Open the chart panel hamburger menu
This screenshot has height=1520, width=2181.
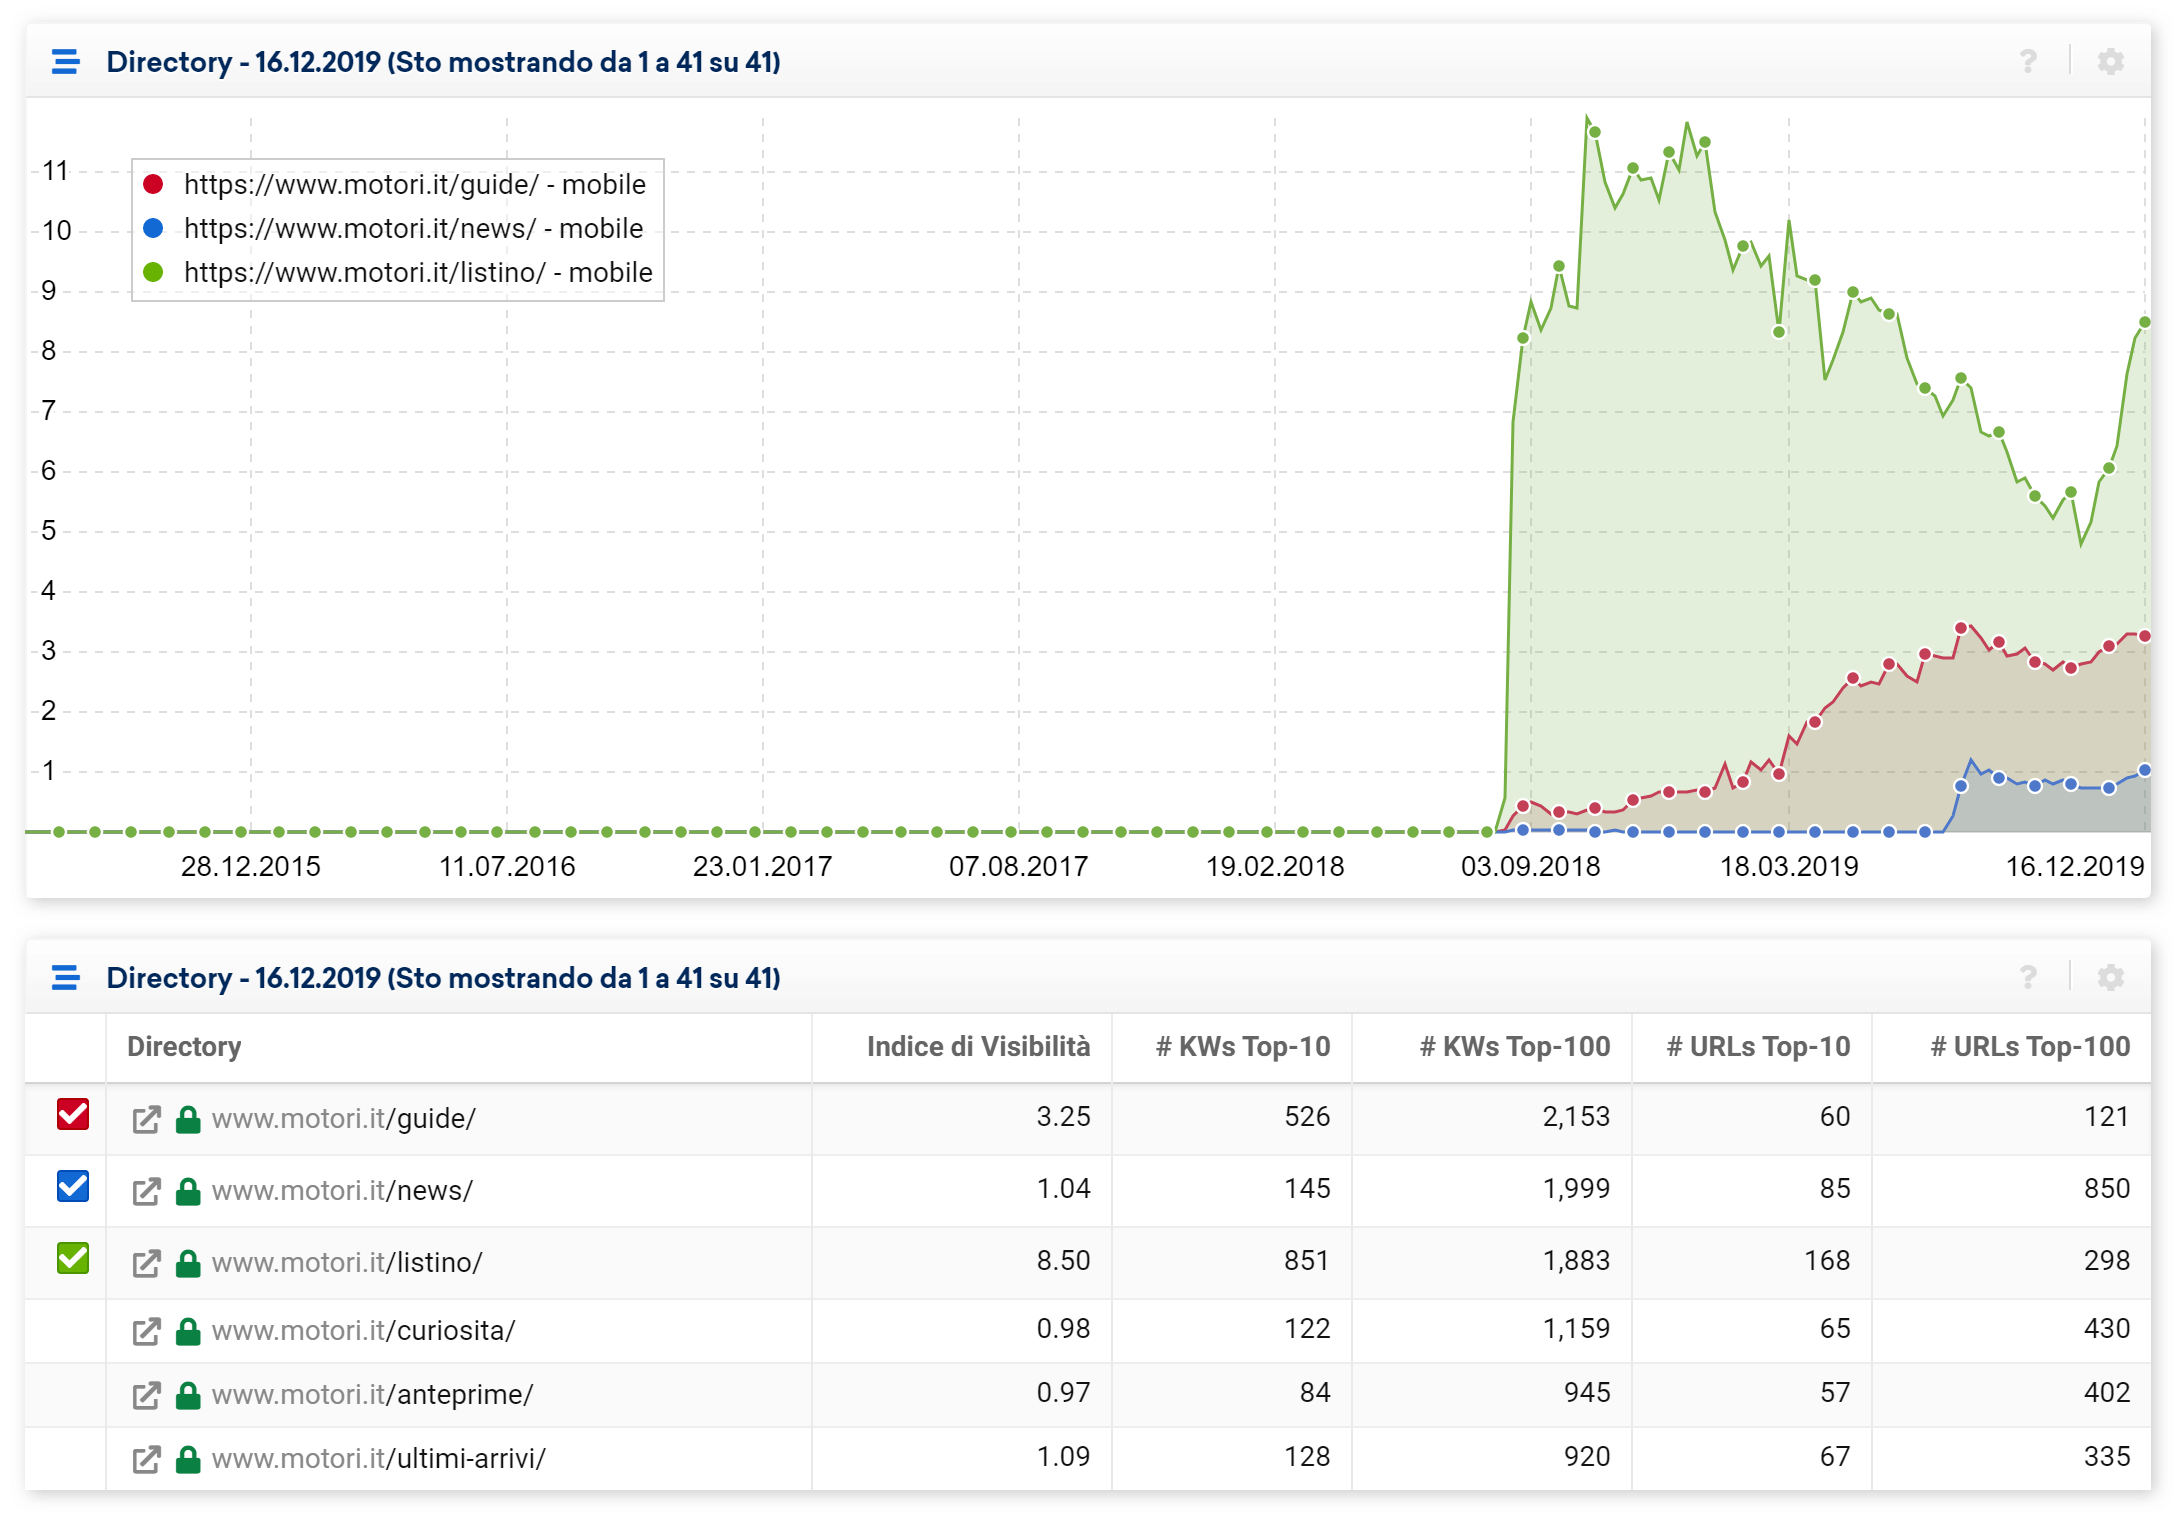[66, 62]
